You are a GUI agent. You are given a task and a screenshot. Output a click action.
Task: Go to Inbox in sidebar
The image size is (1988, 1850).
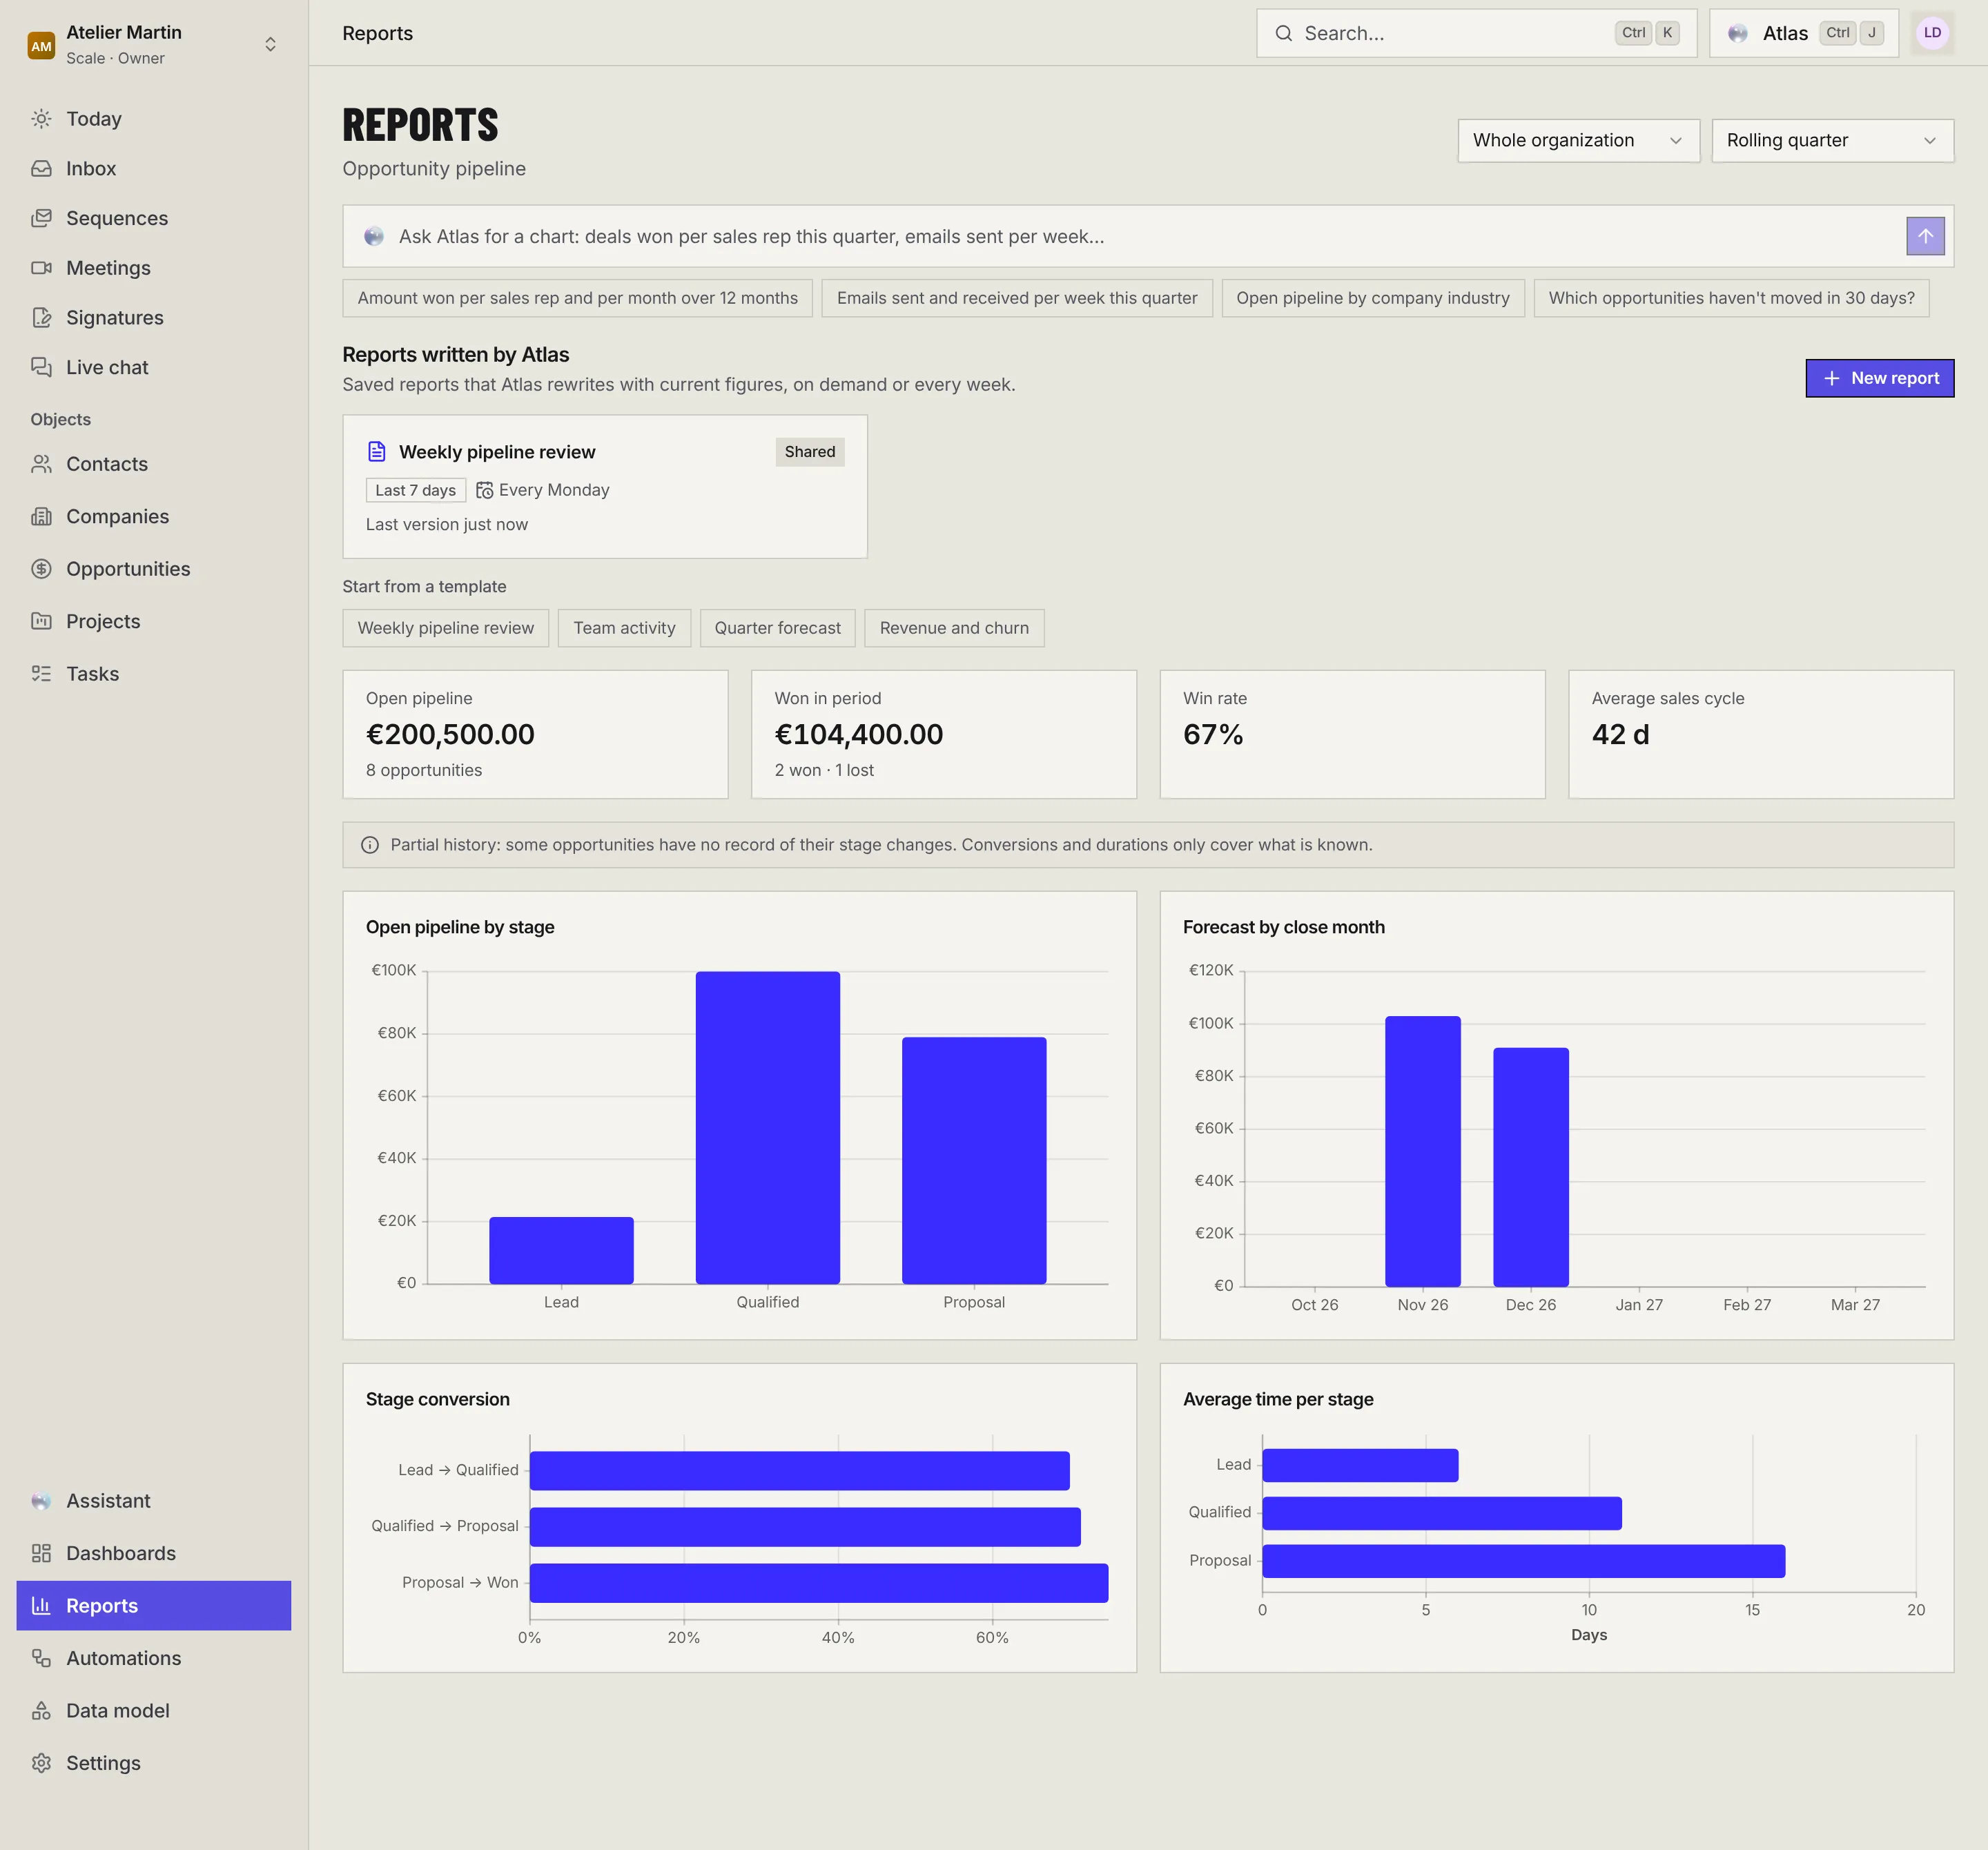(153, 169)
